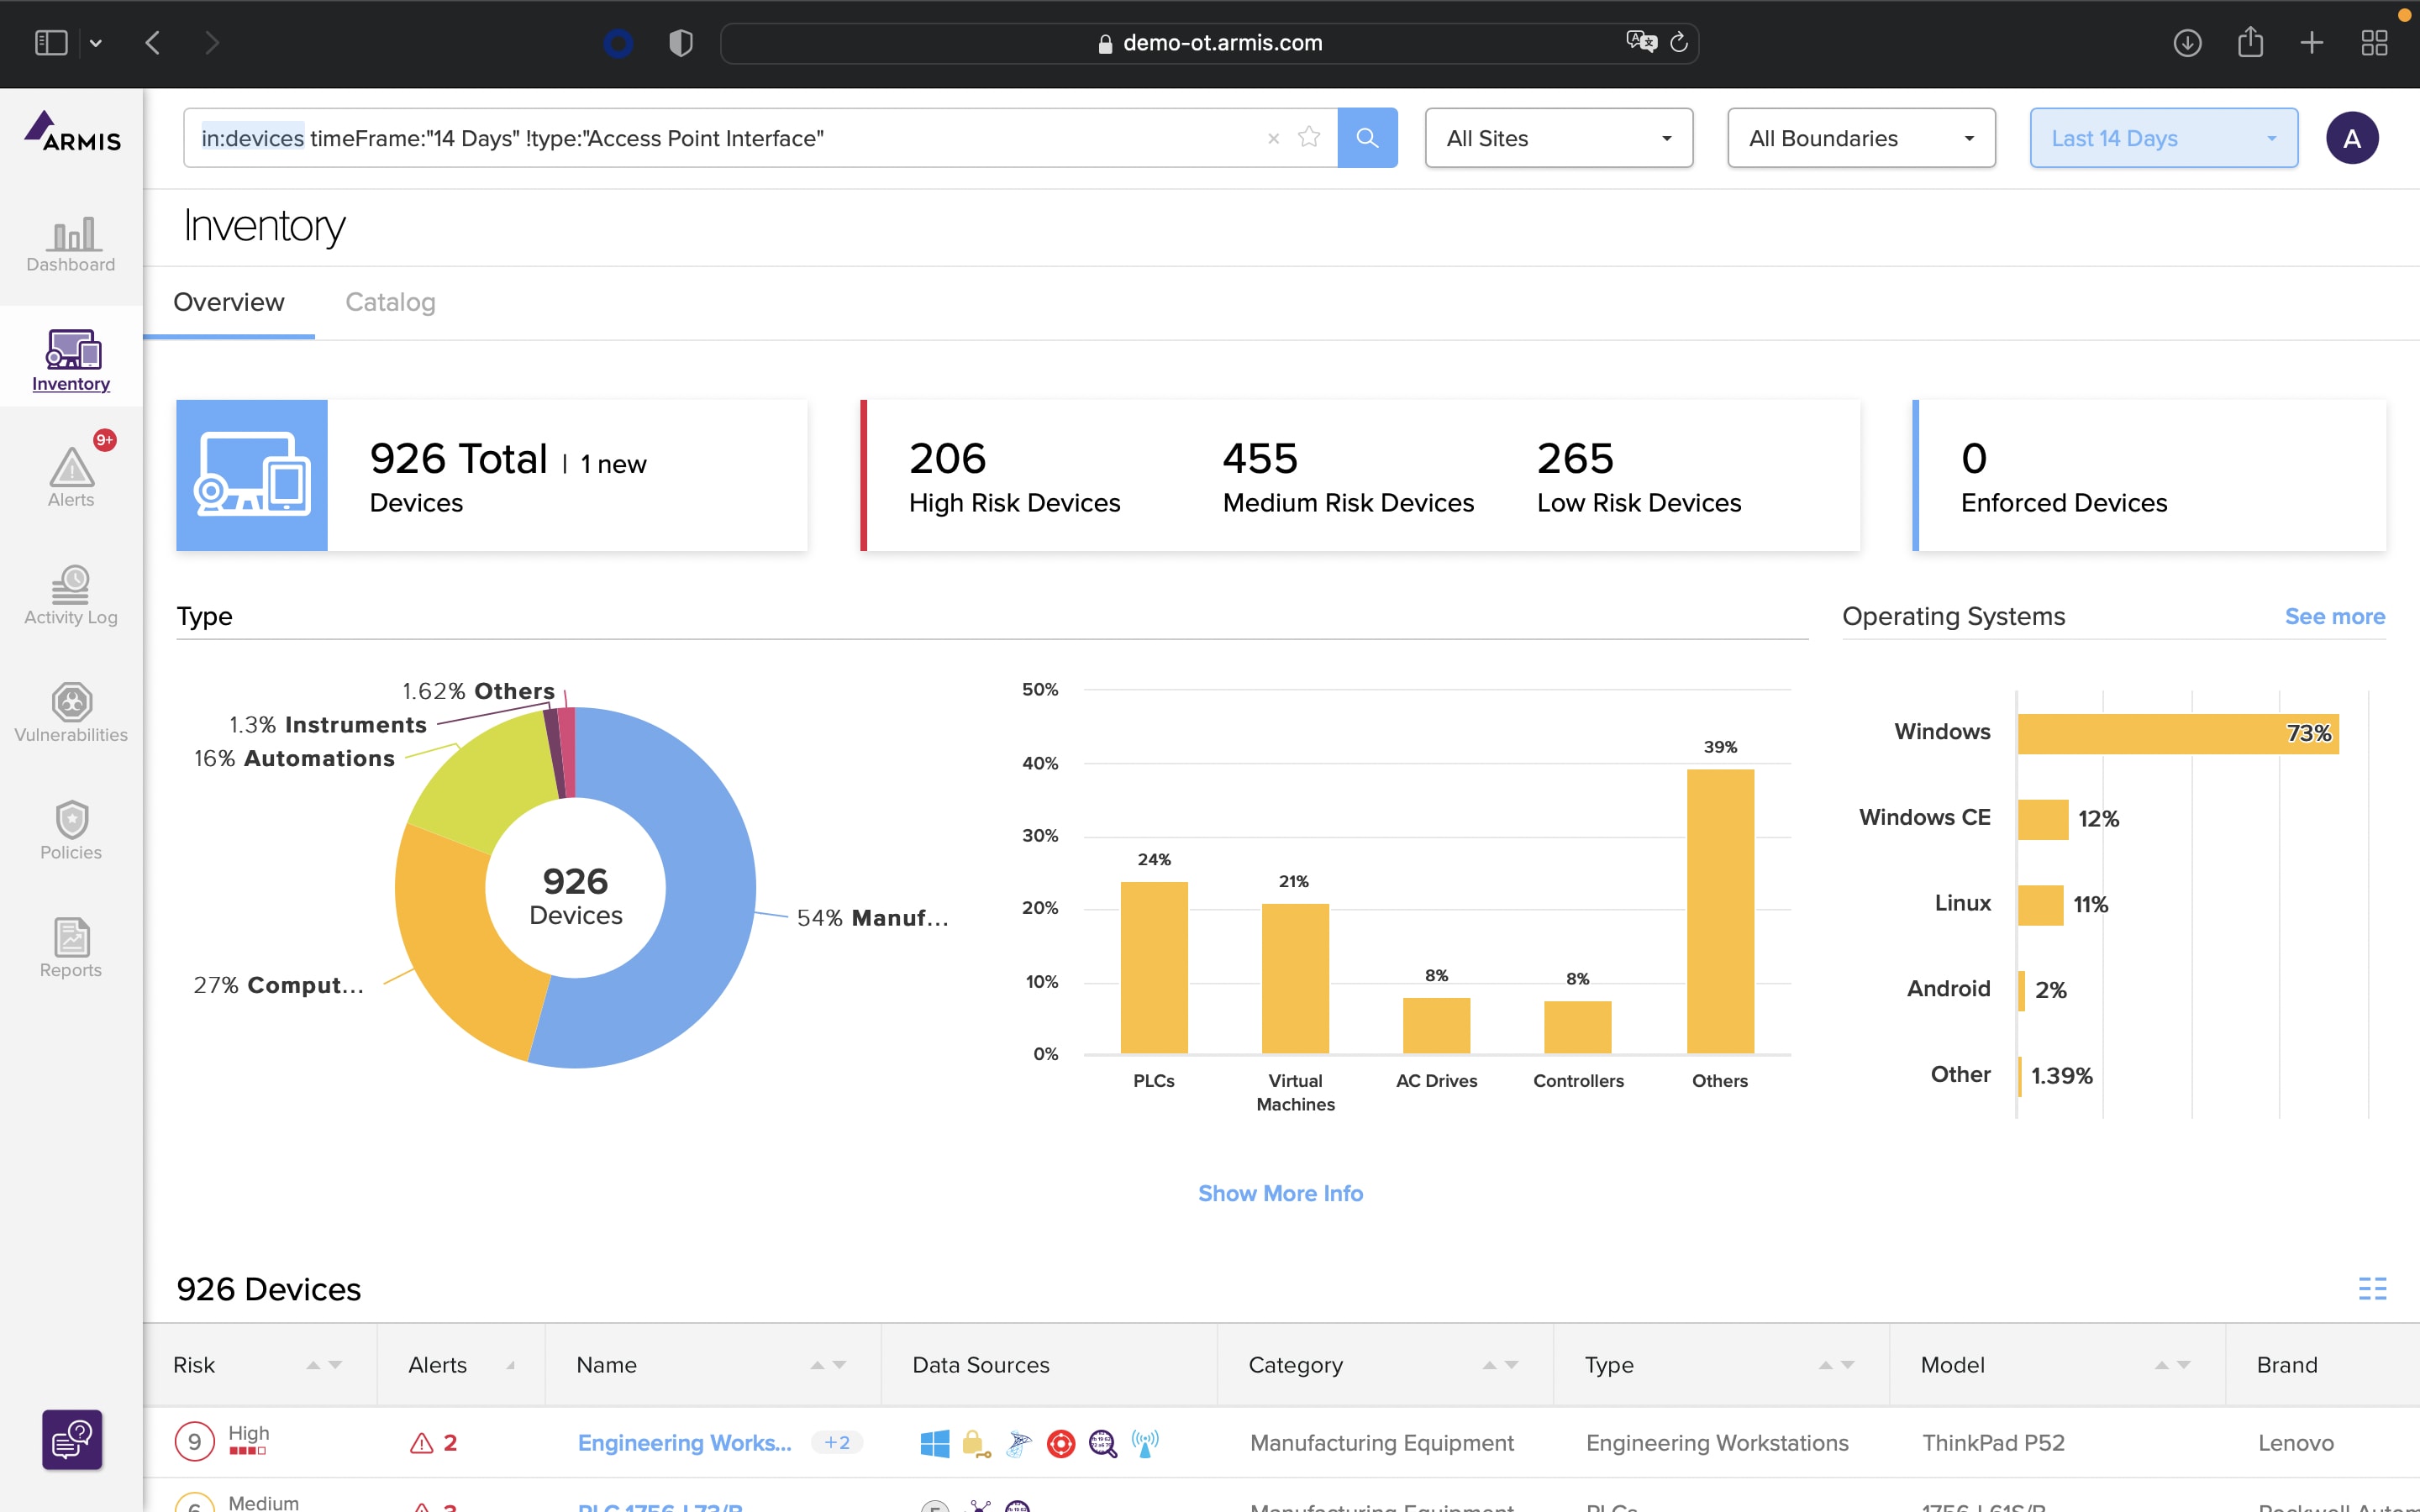Sort by the Risk column arrows
The image size is (2420, 1512).
324,1365
